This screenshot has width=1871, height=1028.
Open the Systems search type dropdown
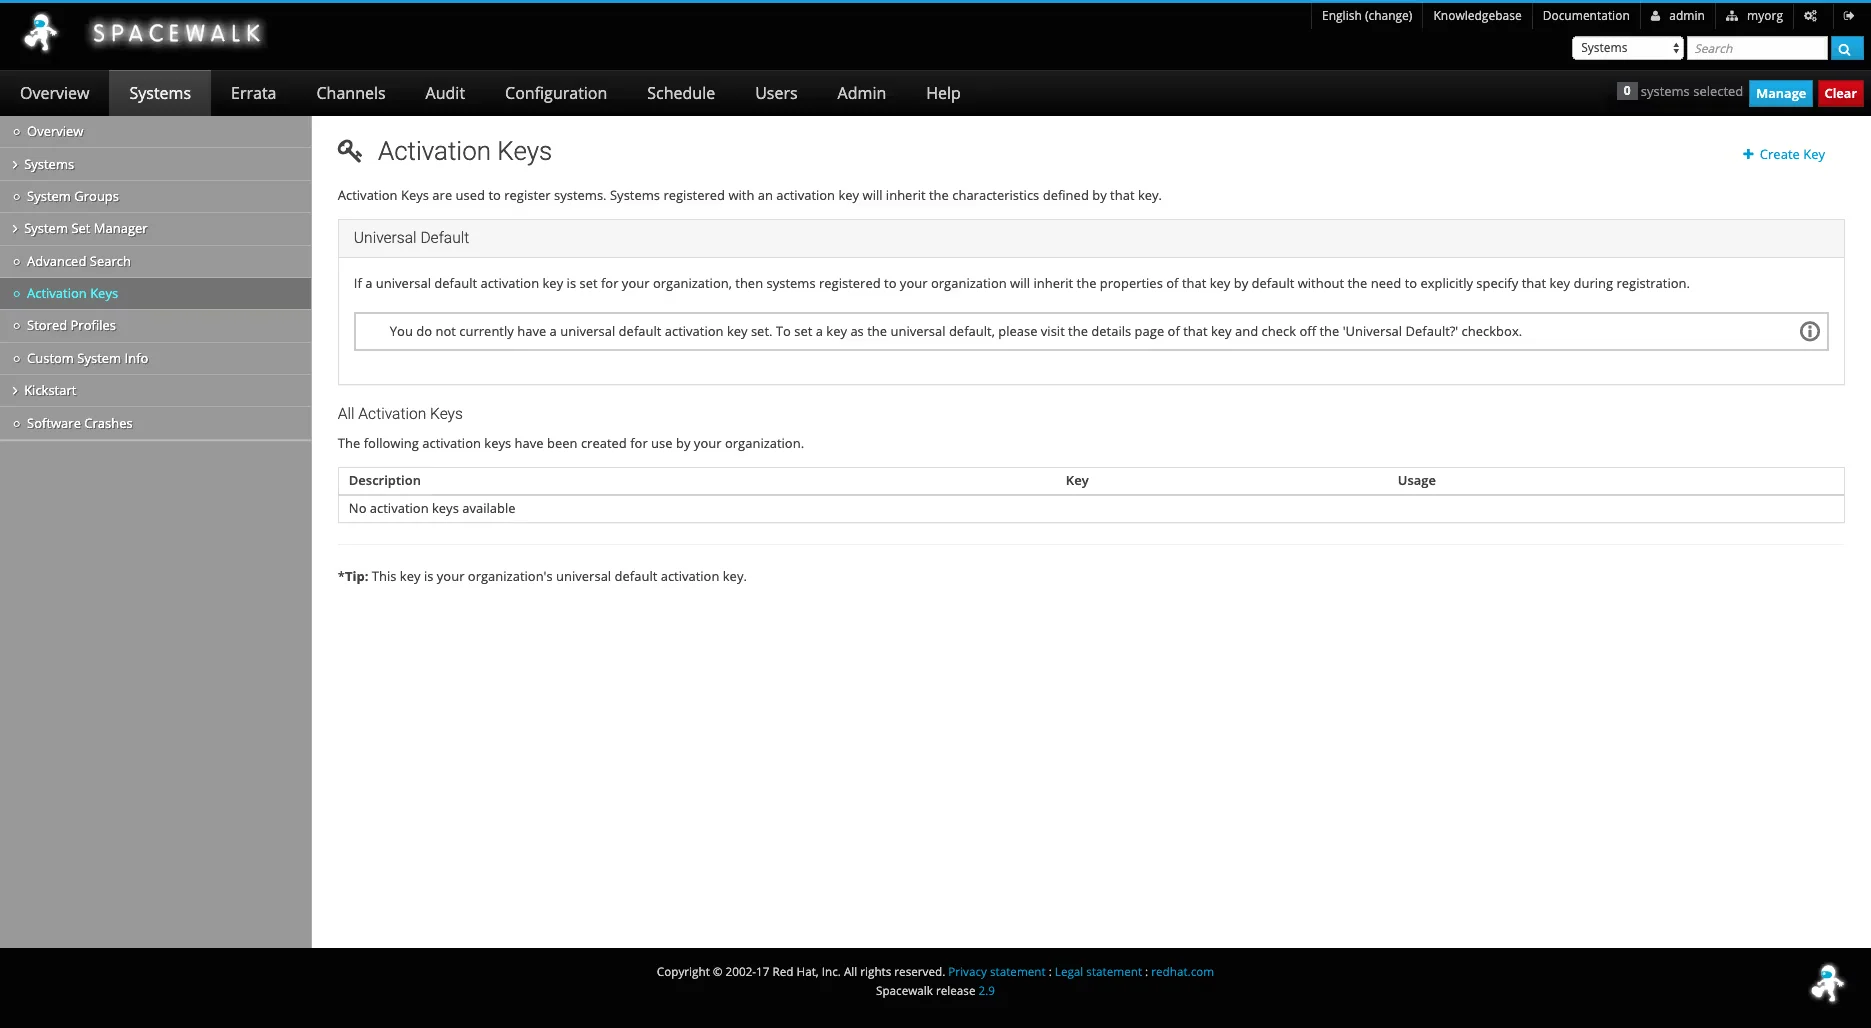[1628, 48]
